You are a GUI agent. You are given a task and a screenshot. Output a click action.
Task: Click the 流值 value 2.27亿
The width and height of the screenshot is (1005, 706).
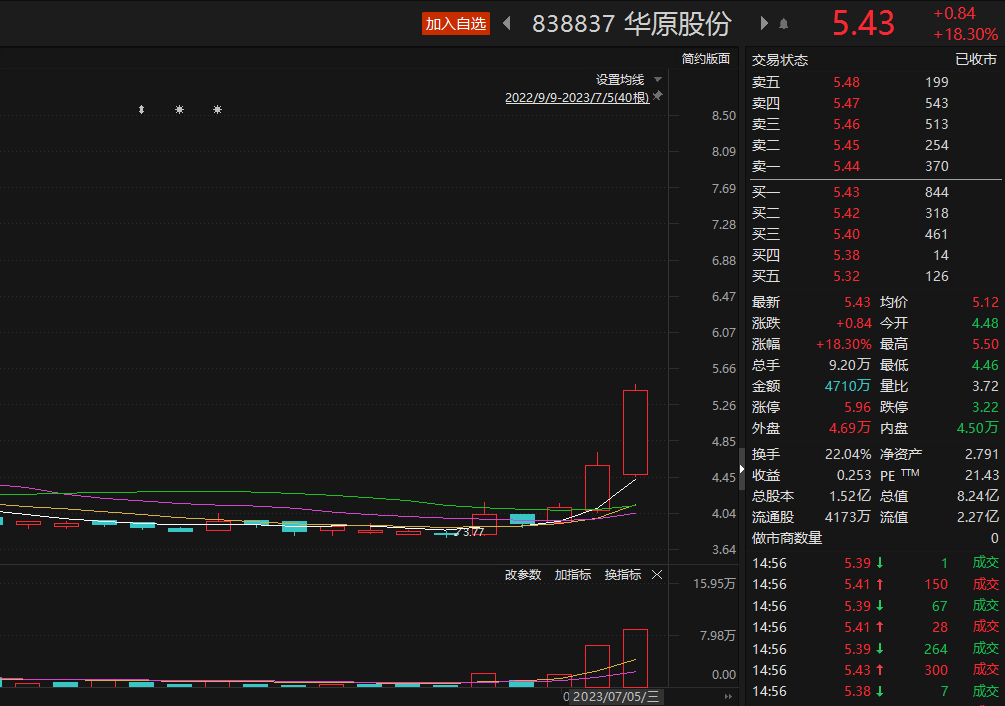pyautogui.click(x=978, y=517)
